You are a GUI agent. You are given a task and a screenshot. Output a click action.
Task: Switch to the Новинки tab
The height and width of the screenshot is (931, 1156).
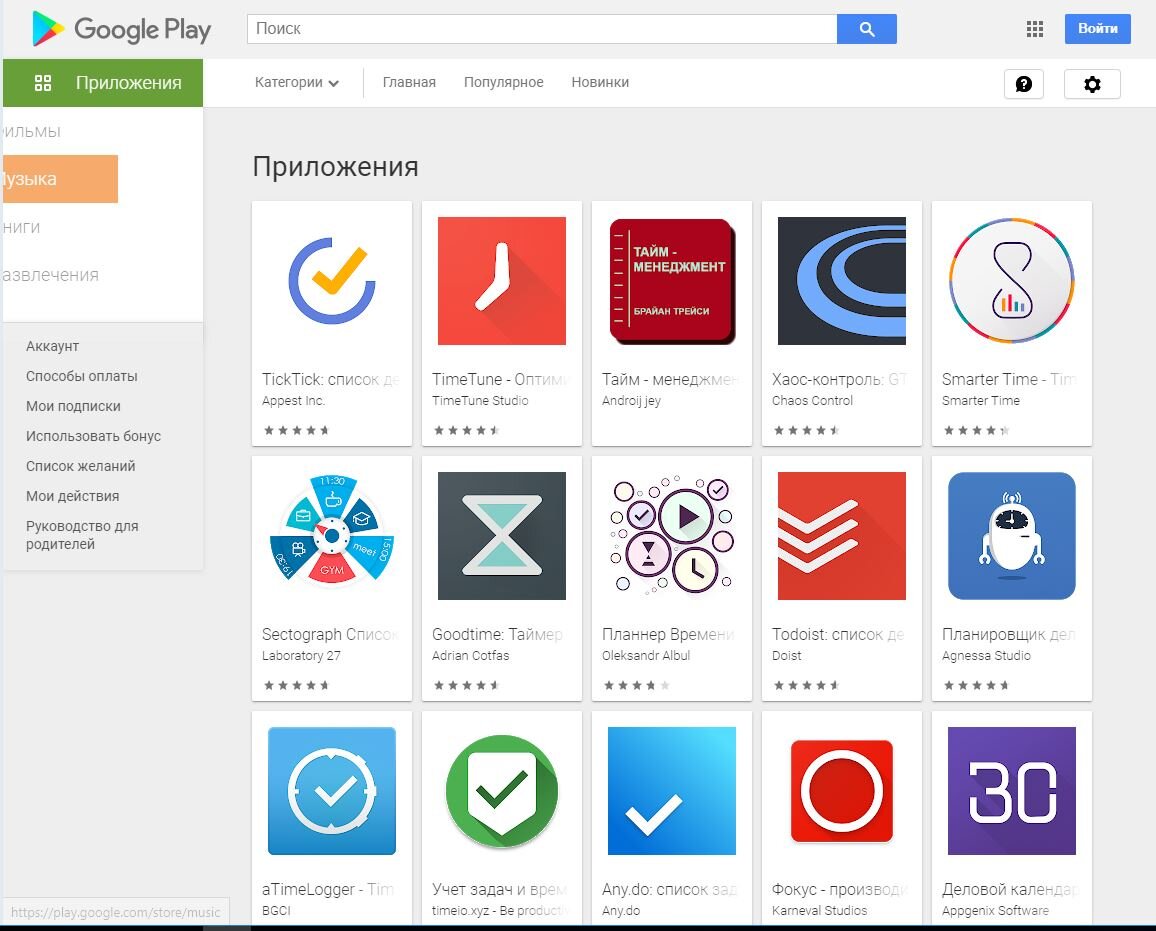click(599, 83)
